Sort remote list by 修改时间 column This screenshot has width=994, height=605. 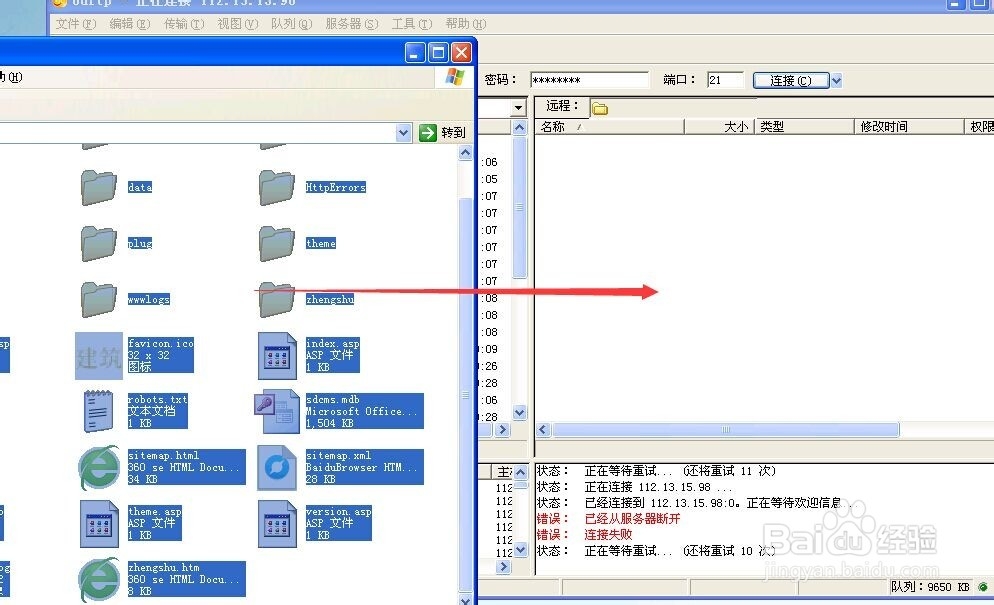tap(908, 127)
